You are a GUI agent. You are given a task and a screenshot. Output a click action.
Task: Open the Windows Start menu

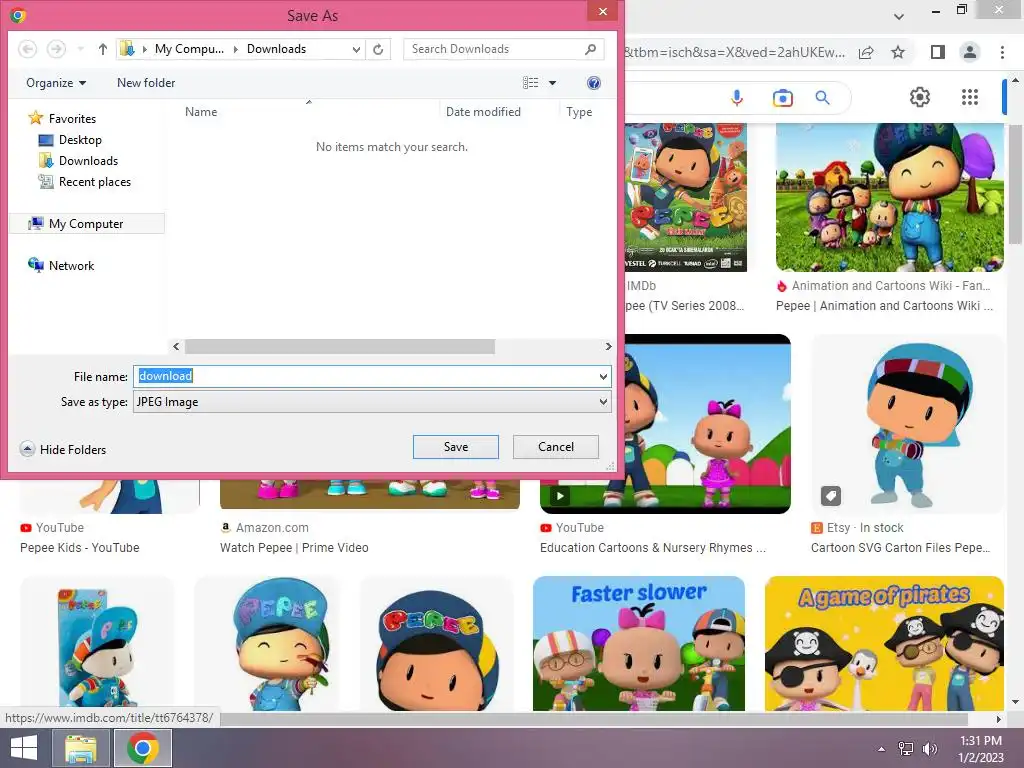point(24,748)
